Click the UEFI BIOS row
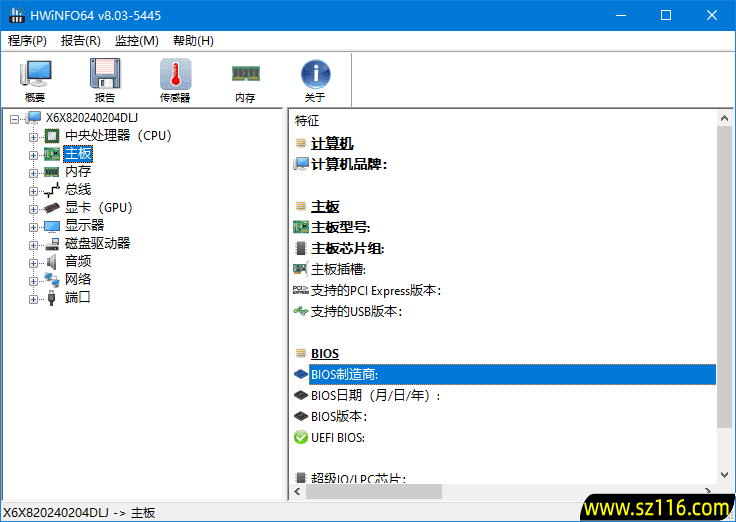736x522 pixels. pos(505,437)
